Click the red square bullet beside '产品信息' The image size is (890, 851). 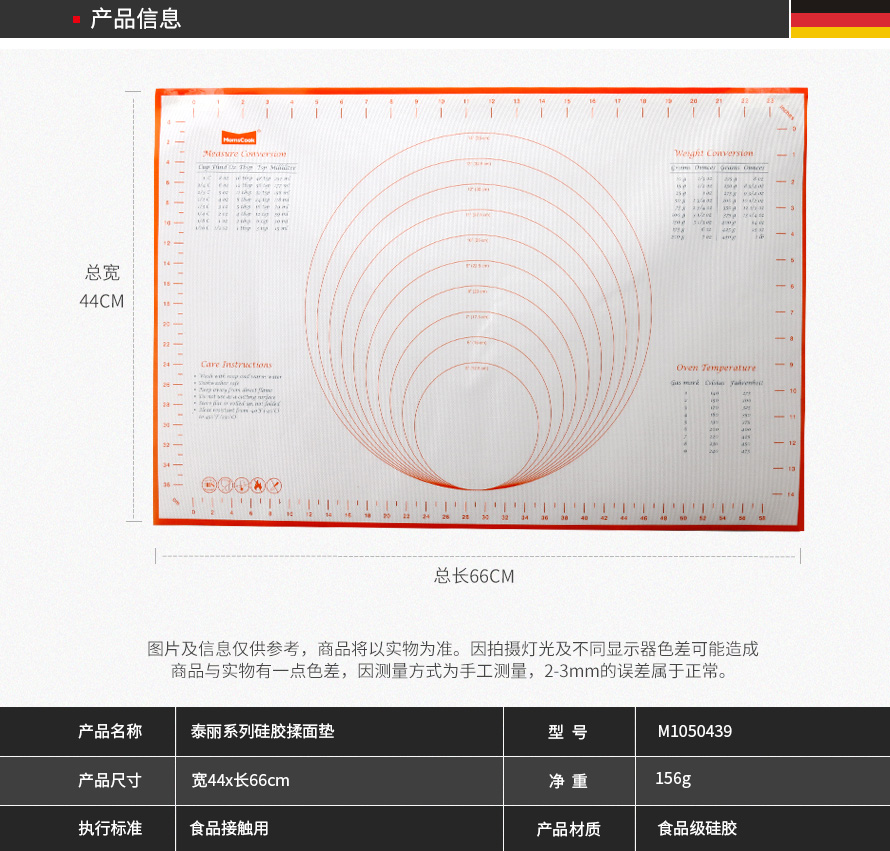point(76,20)
